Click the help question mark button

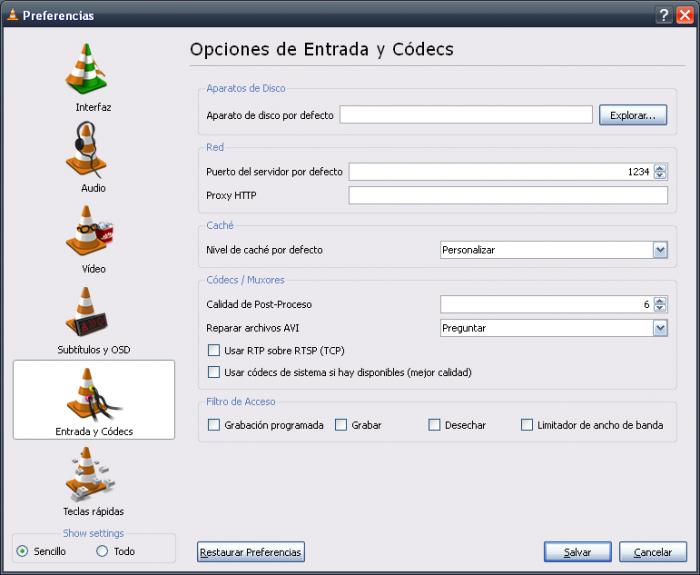pyautogui.click(x=664, y=15)
